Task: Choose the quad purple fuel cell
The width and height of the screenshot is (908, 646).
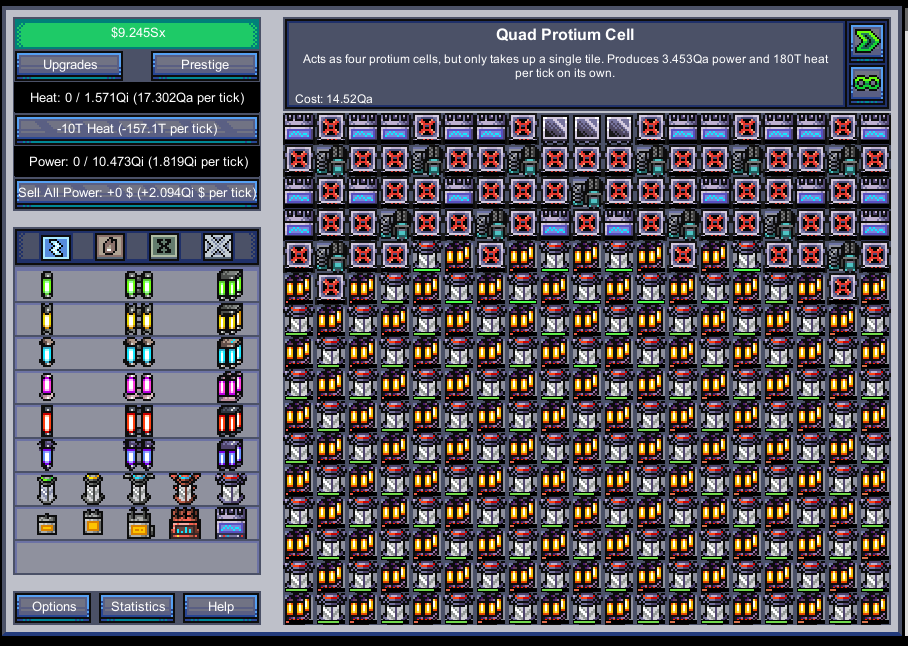Action: pos(230,455)
